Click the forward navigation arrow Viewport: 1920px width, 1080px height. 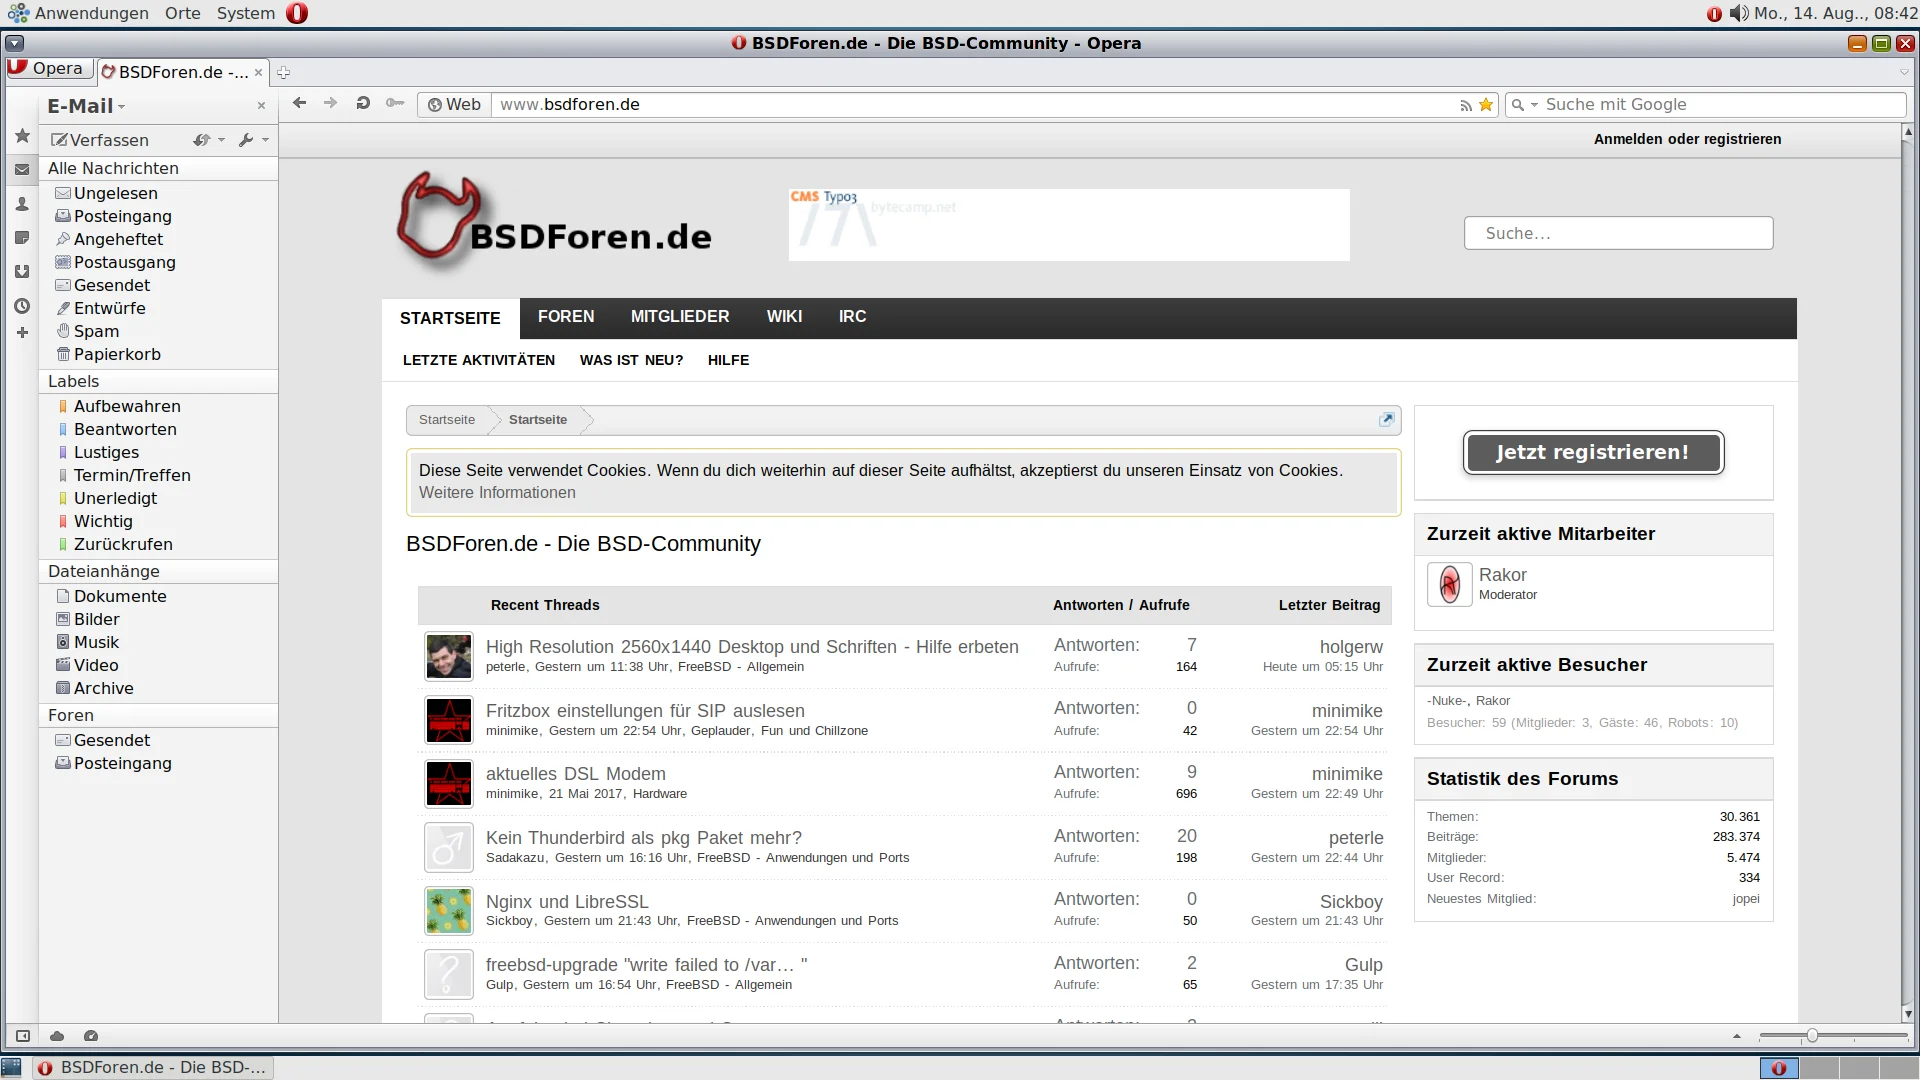click(330, 103)
